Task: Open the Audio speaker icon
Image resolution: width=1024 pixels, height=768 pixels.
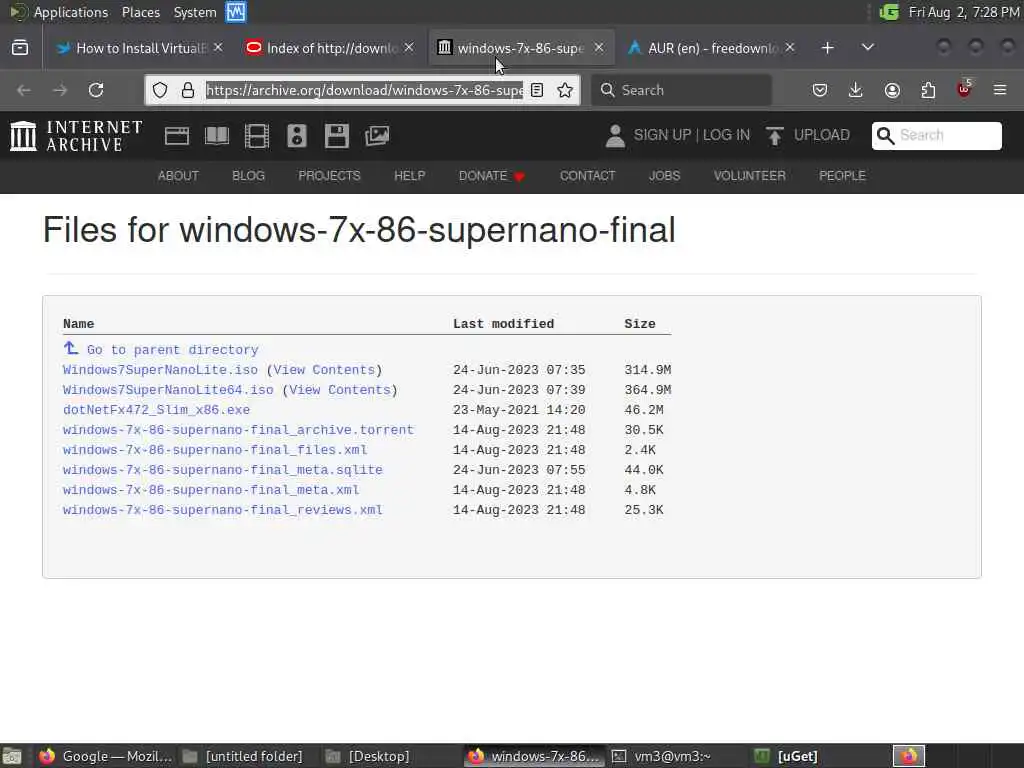Action: (296, 136)
